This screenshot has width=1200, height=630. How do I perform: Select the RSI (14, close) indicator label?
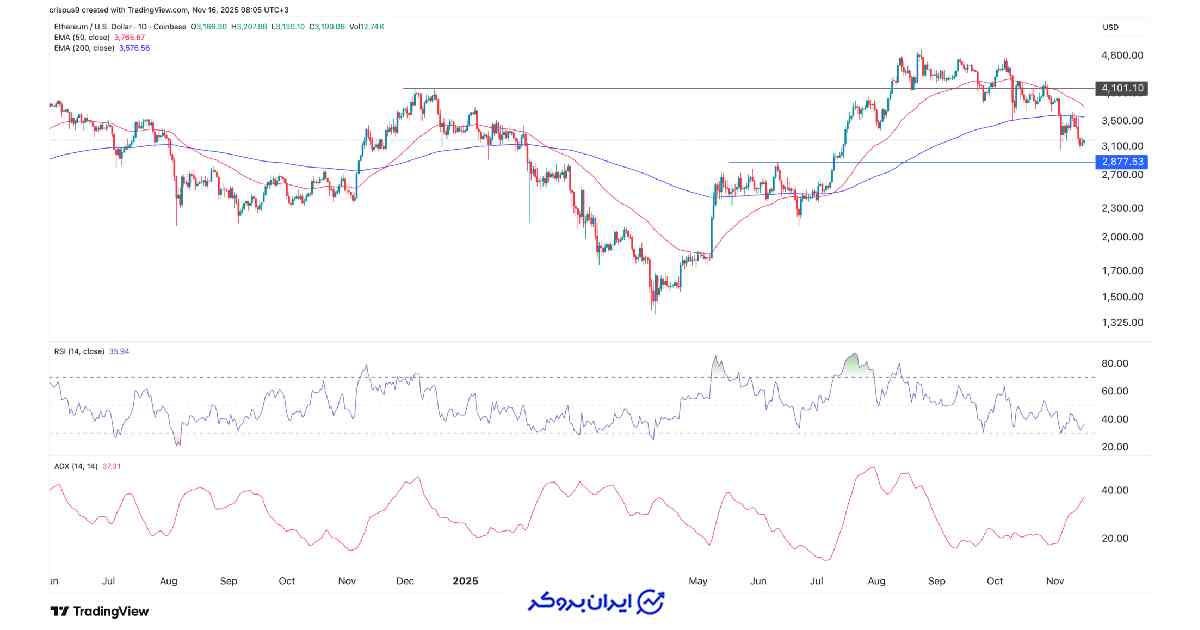pyautogui.click(x=77, y=352)
